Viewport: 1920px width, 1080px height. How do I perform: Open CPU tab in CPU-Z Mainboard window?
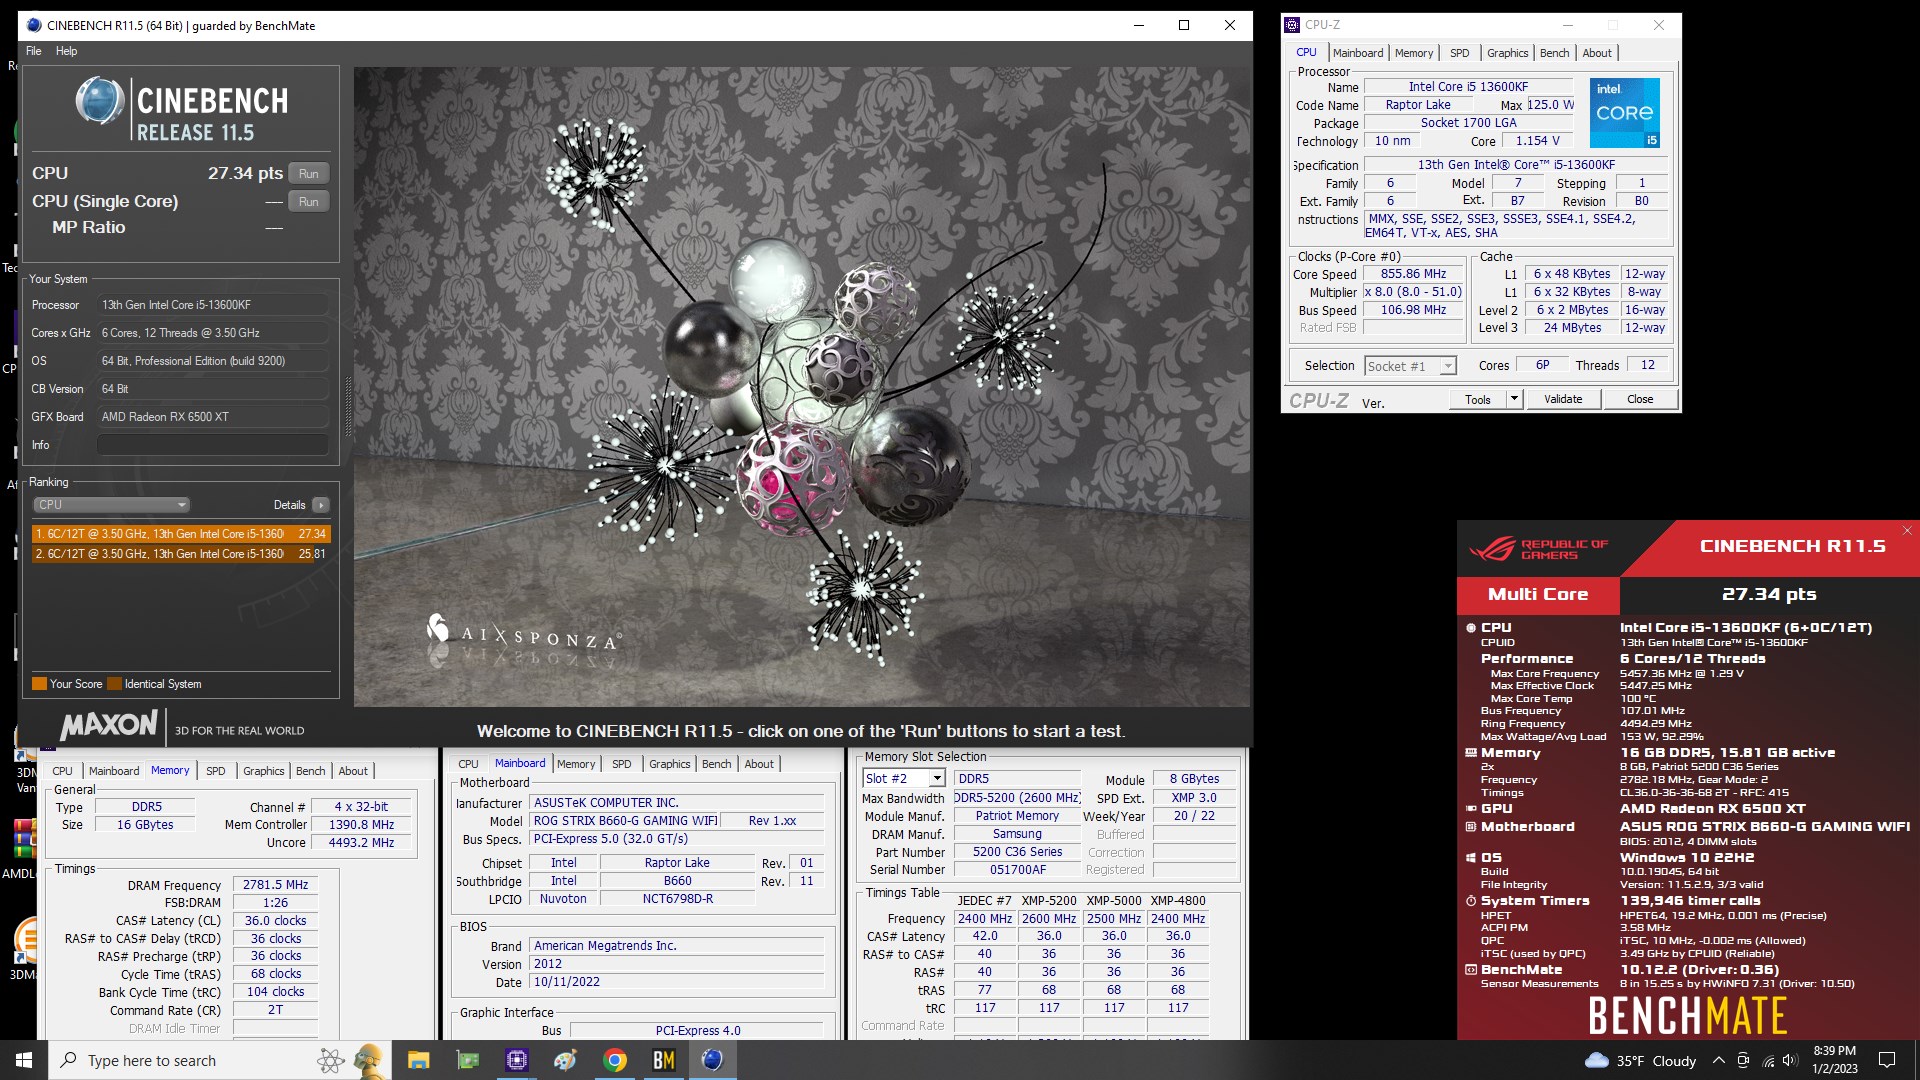(x=468, y=764)
